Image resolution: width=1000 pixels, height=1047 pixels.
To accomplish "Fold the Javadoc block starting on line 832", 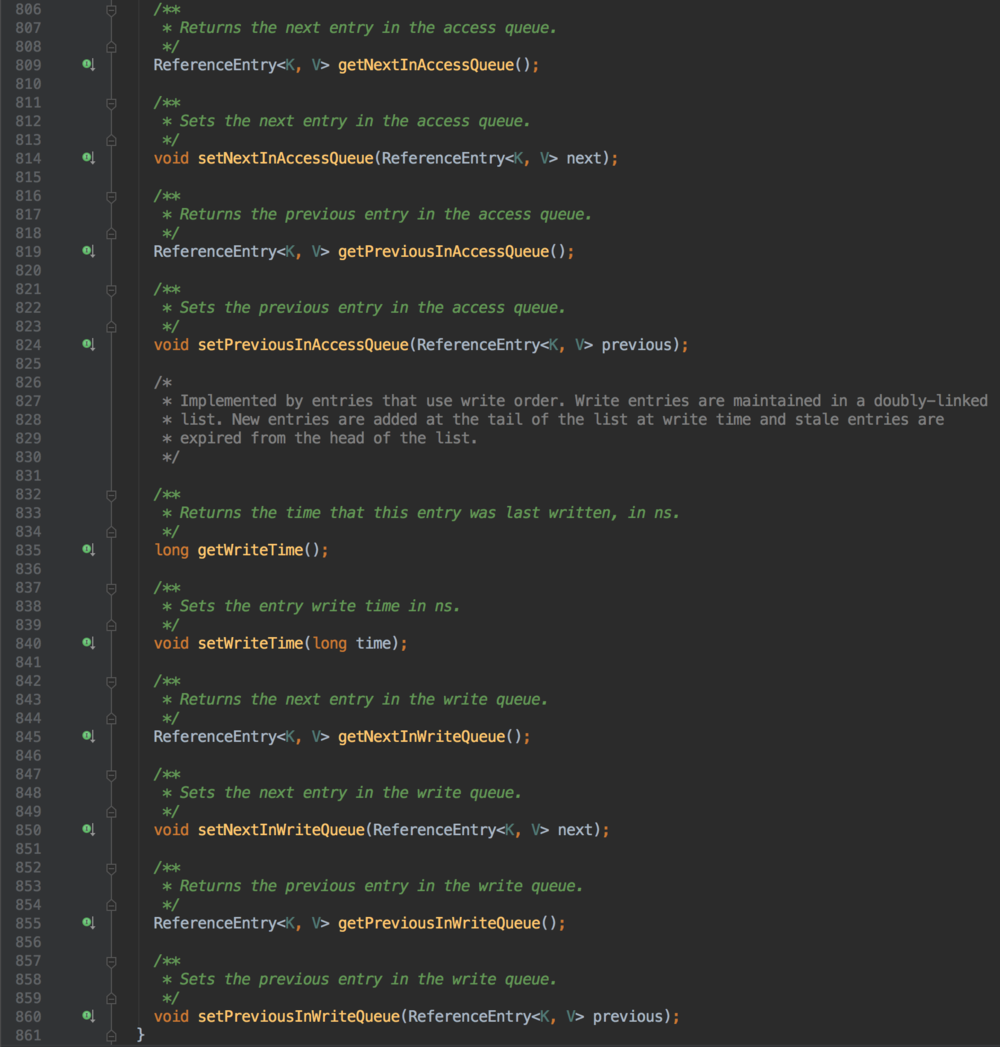I will 111,494.
